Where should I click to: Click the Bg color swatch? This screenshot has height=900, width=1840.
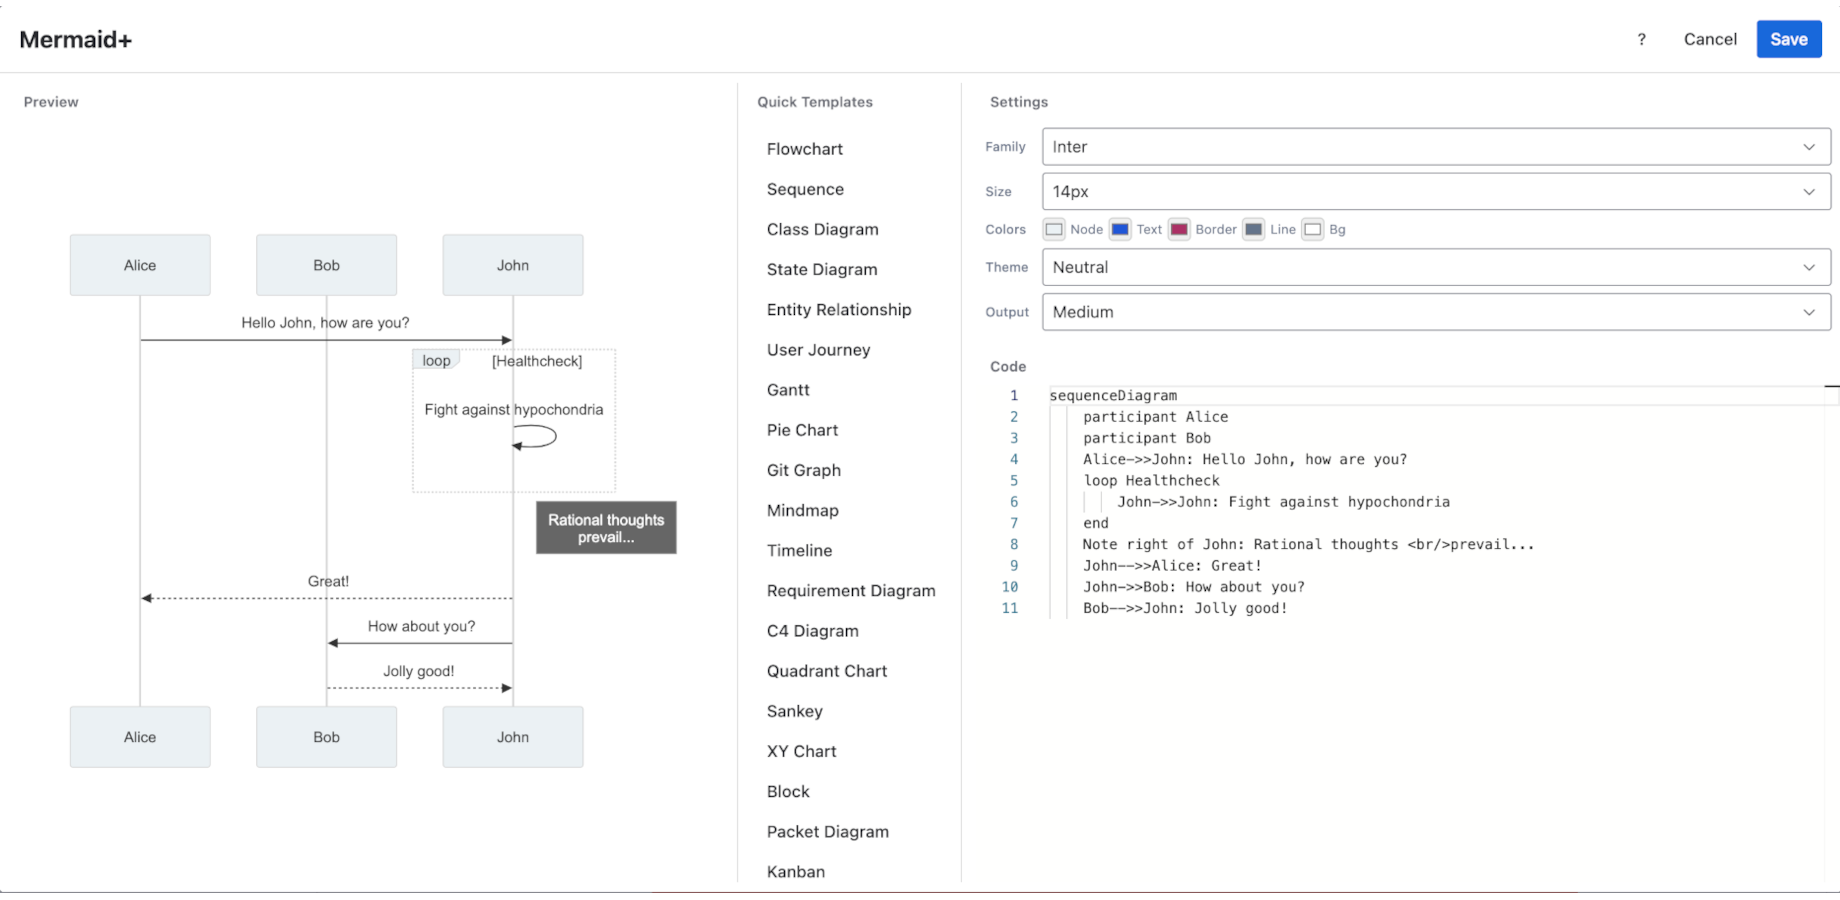click(1313, 229)
